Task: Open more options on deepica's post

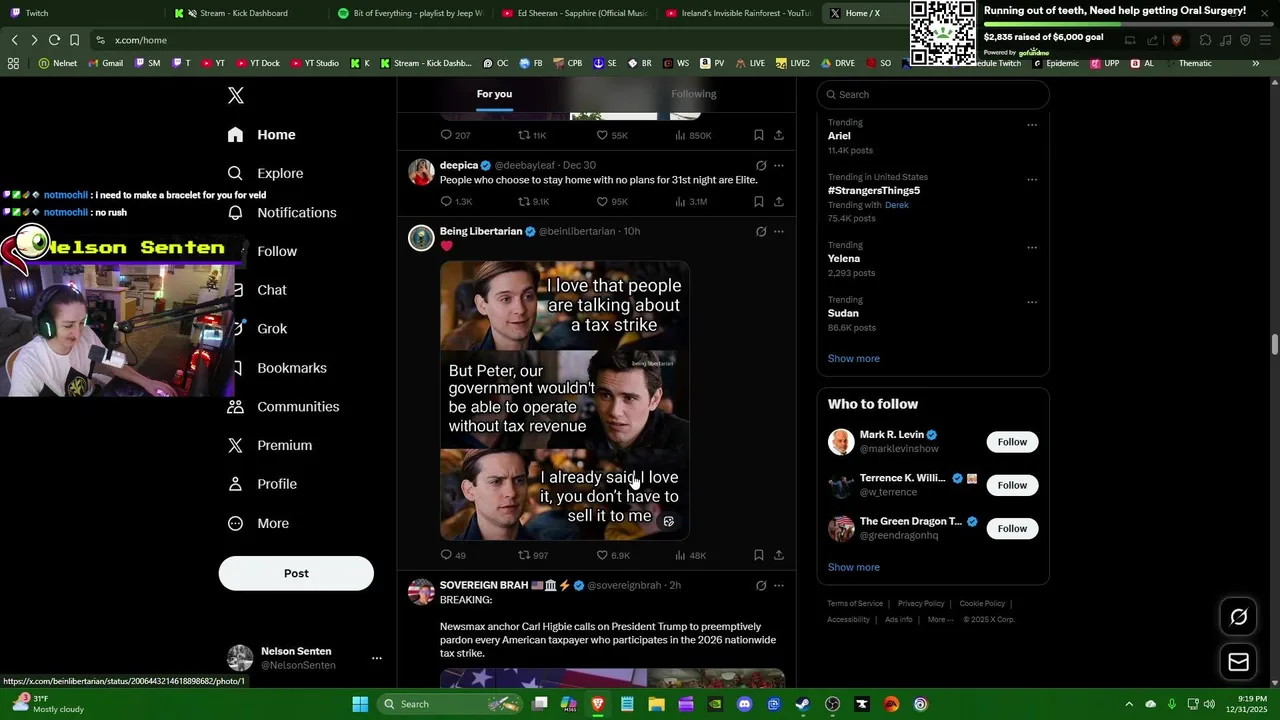Action: (779, 166)
